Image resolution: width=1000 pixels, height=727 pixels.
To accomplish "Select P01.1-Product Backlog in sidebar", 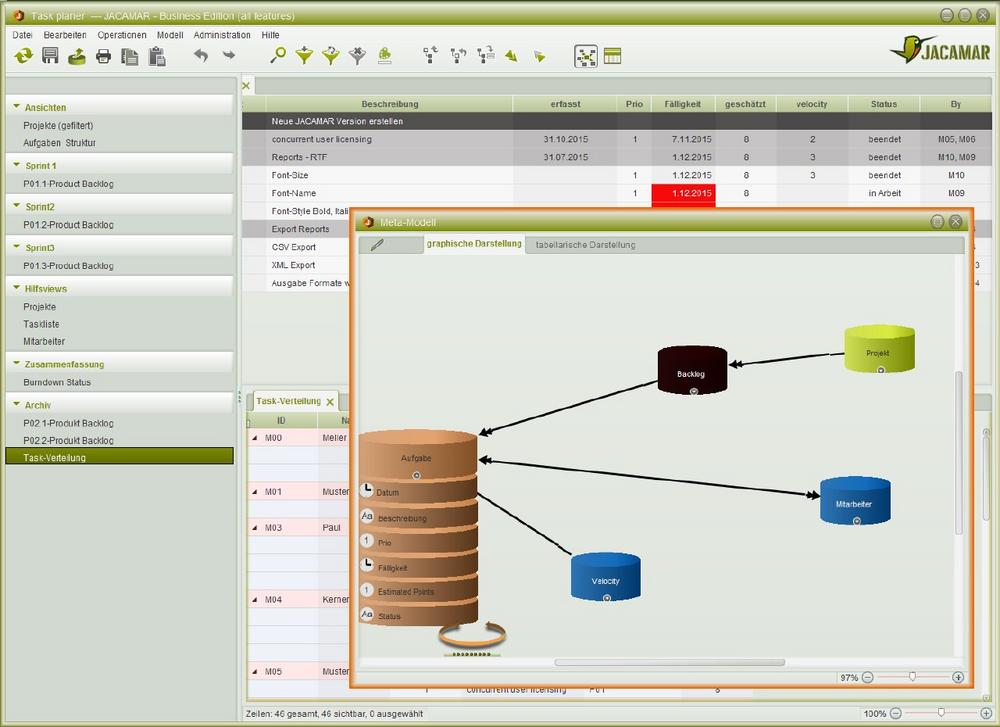I will click(68, 184).
